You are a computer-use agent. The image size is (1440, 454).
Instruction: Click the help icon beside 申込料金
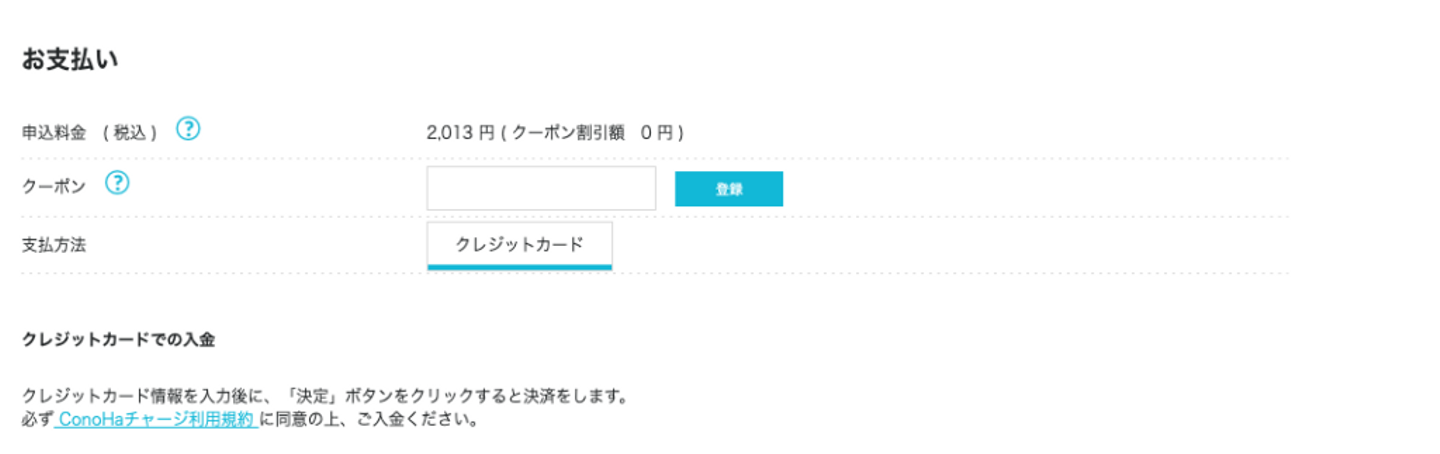[x=188, y=129]
